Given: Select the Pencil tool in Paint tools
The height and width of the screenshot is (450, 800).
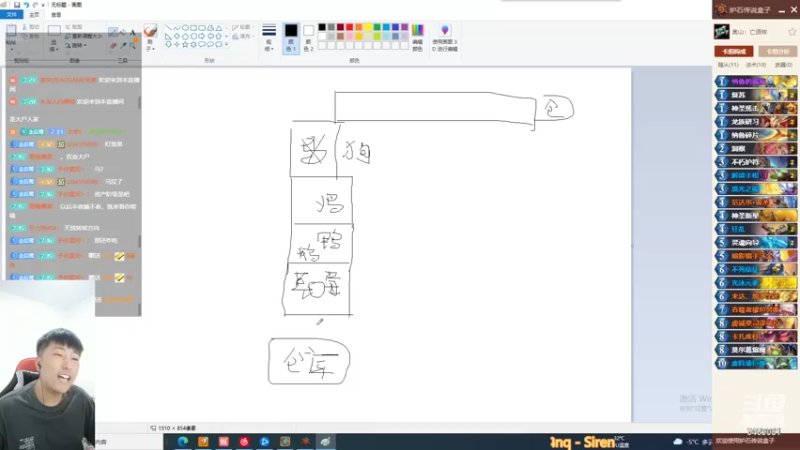Looking at the screenshot, I should (x=113, y=32).
